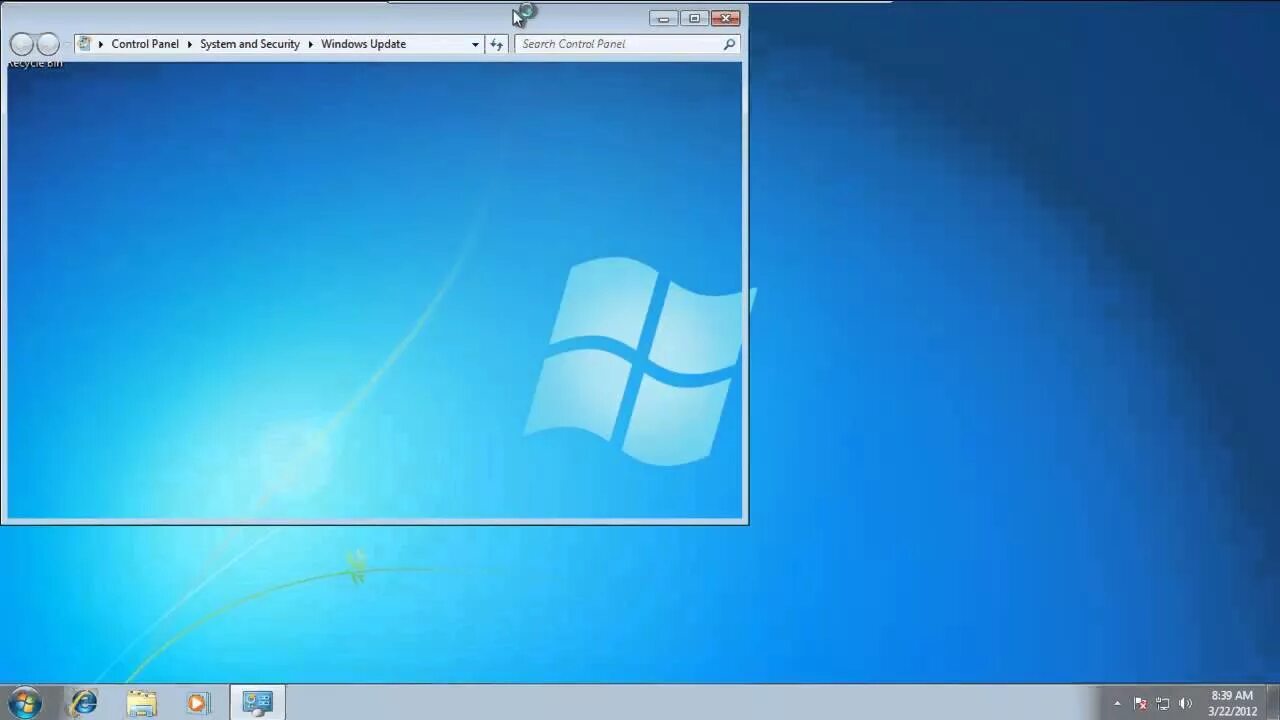Open the clock showing 8:39 AM

click(x=1232, y=703)
